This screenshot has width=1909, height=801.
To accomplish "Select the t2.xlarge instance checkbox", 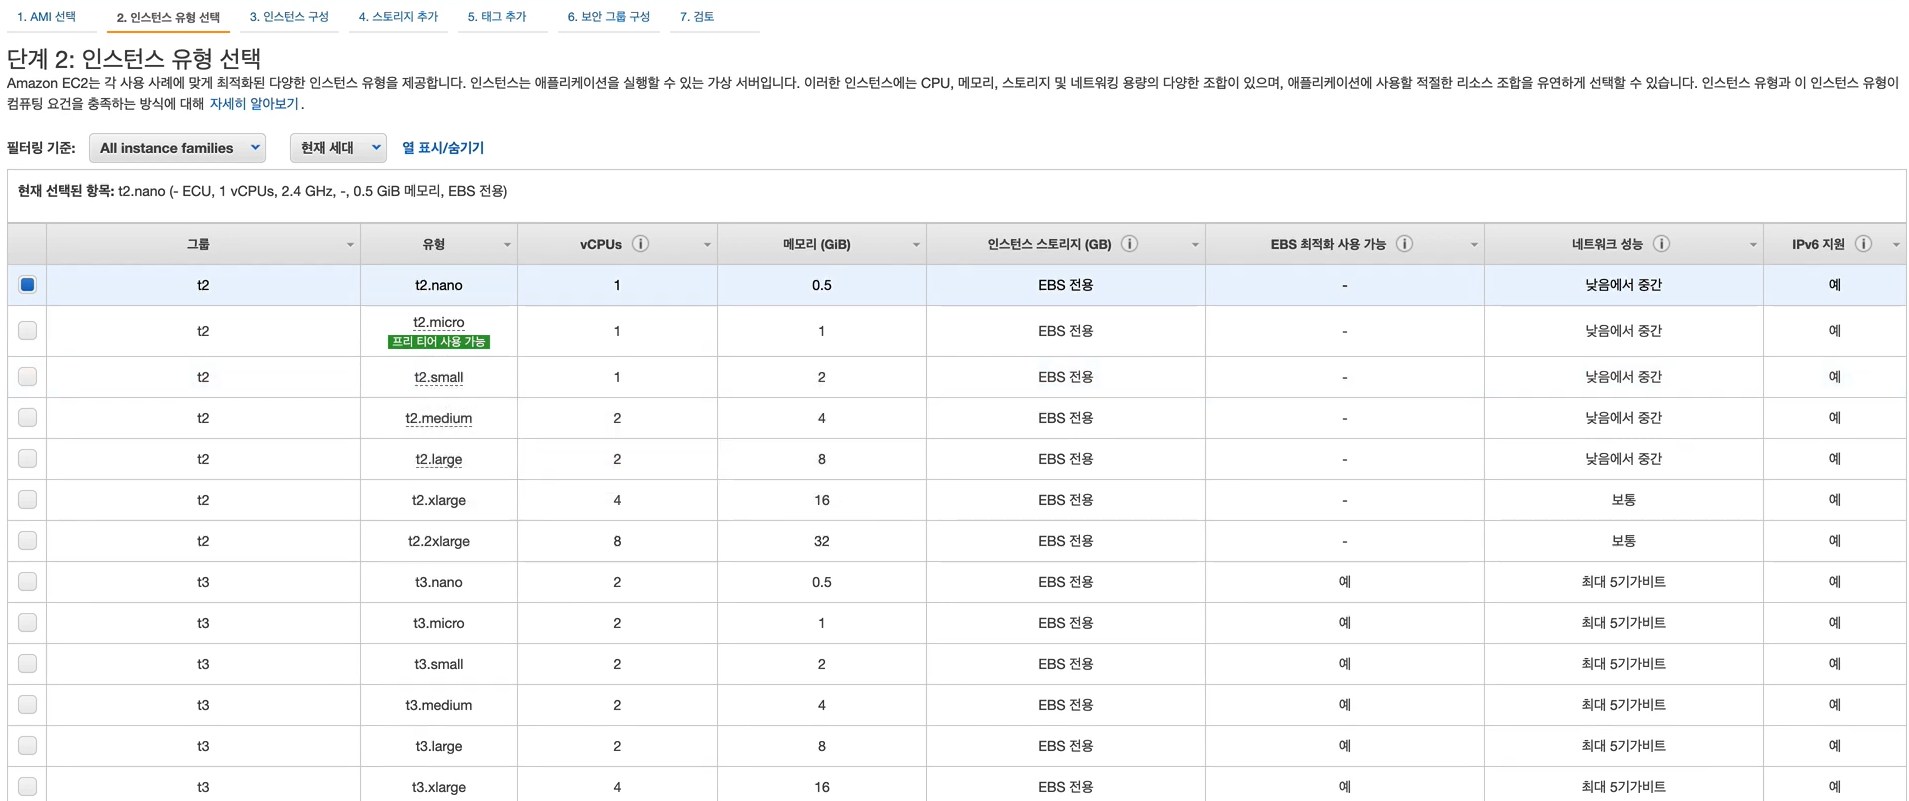I will click(x=28, y=500).
